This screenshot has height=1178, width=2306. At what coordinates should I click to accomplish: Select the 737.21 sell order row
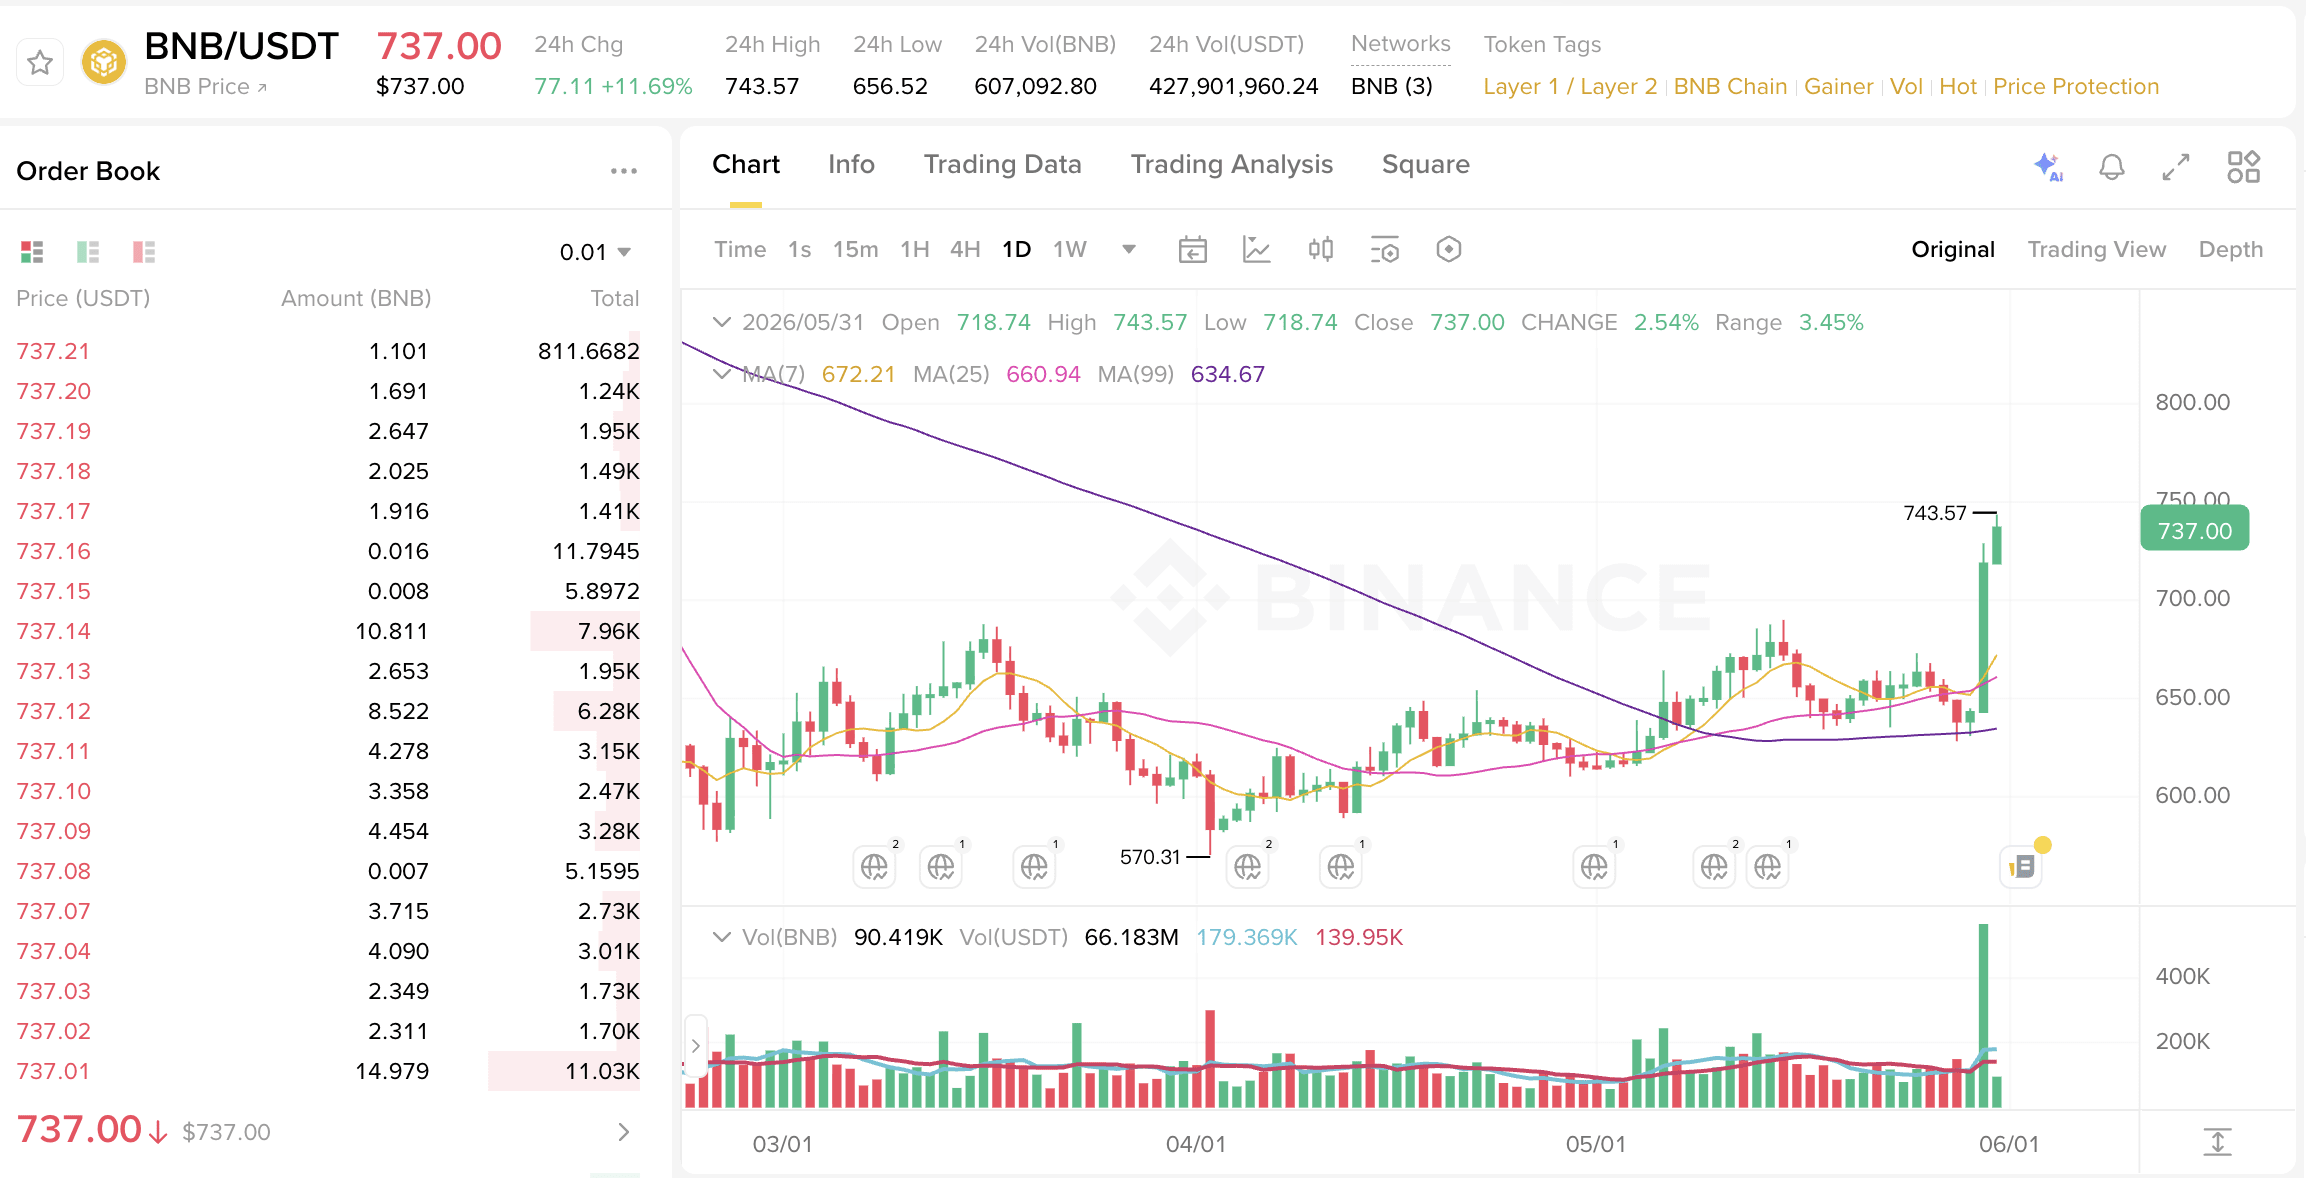(x=328, y=351)
